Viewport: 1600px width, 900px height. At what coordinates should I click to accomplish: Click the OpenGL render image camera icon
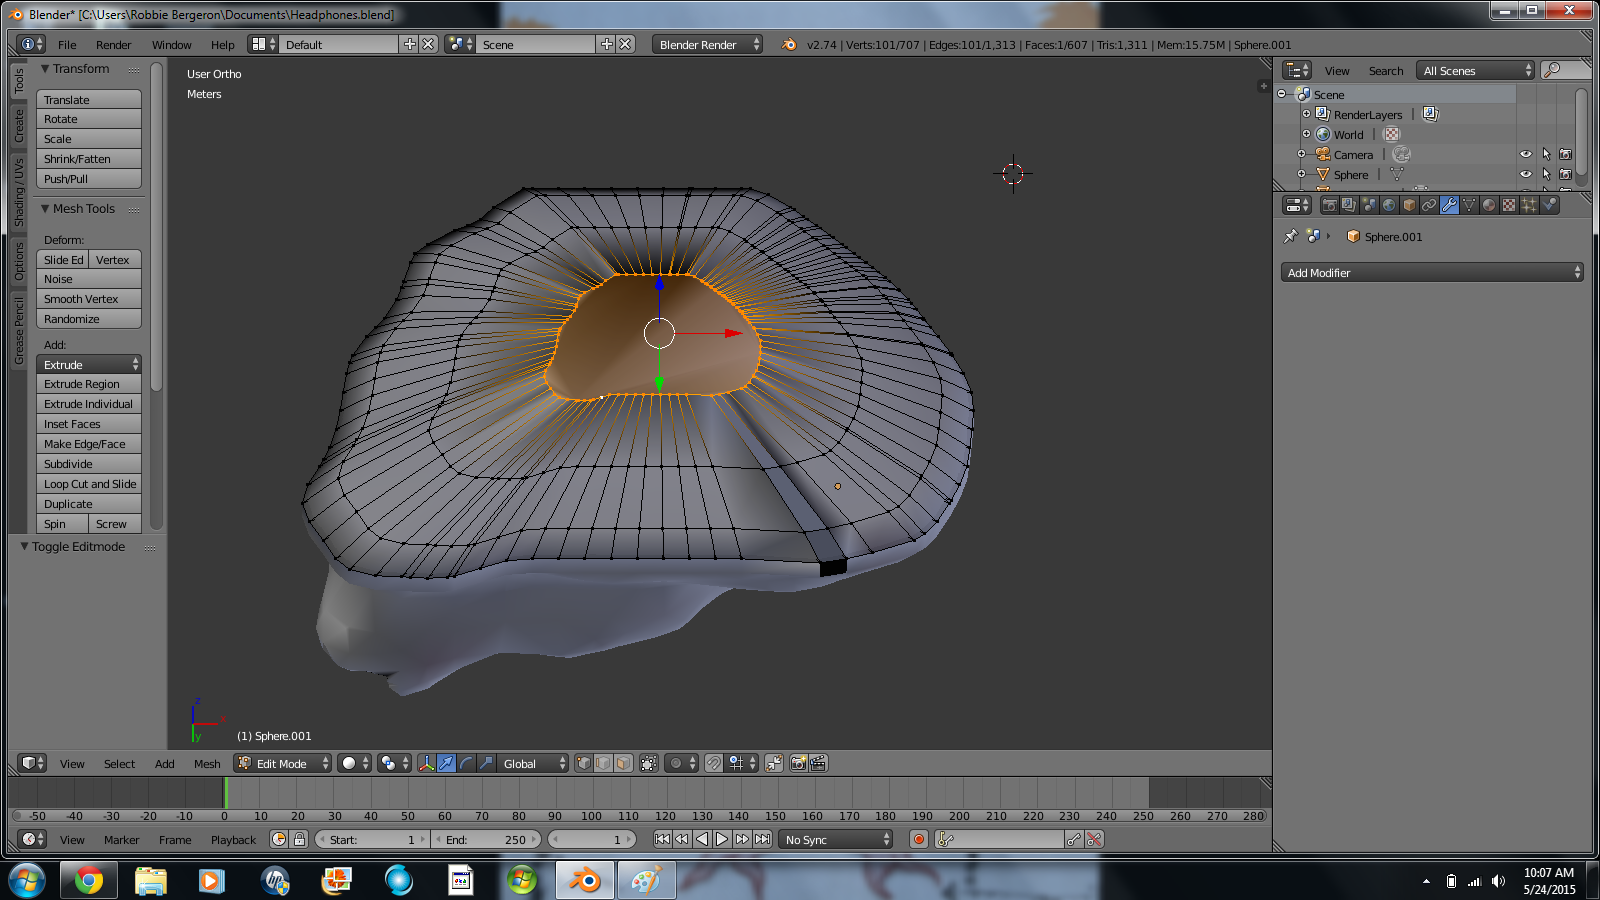(x=798, y=763)
